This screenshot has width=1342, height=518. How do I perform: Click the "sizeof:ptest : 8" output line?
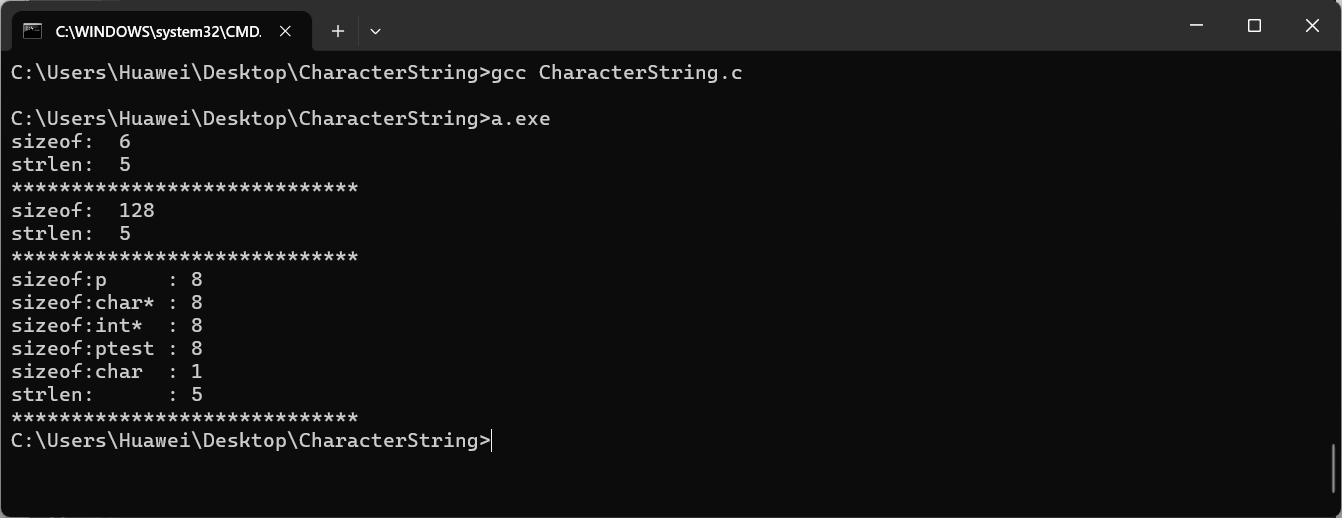[107, 349]
